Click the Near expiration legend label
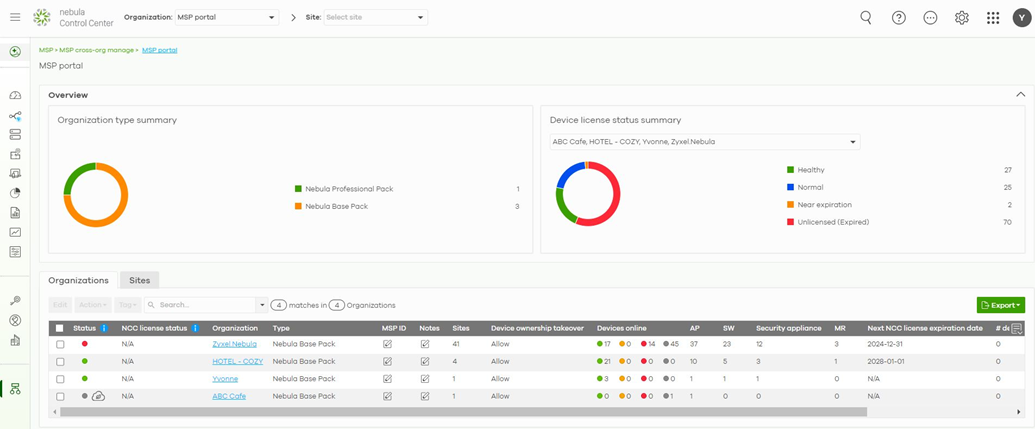The width and height of the screenshot is (1035, 429). coord(824,205)
